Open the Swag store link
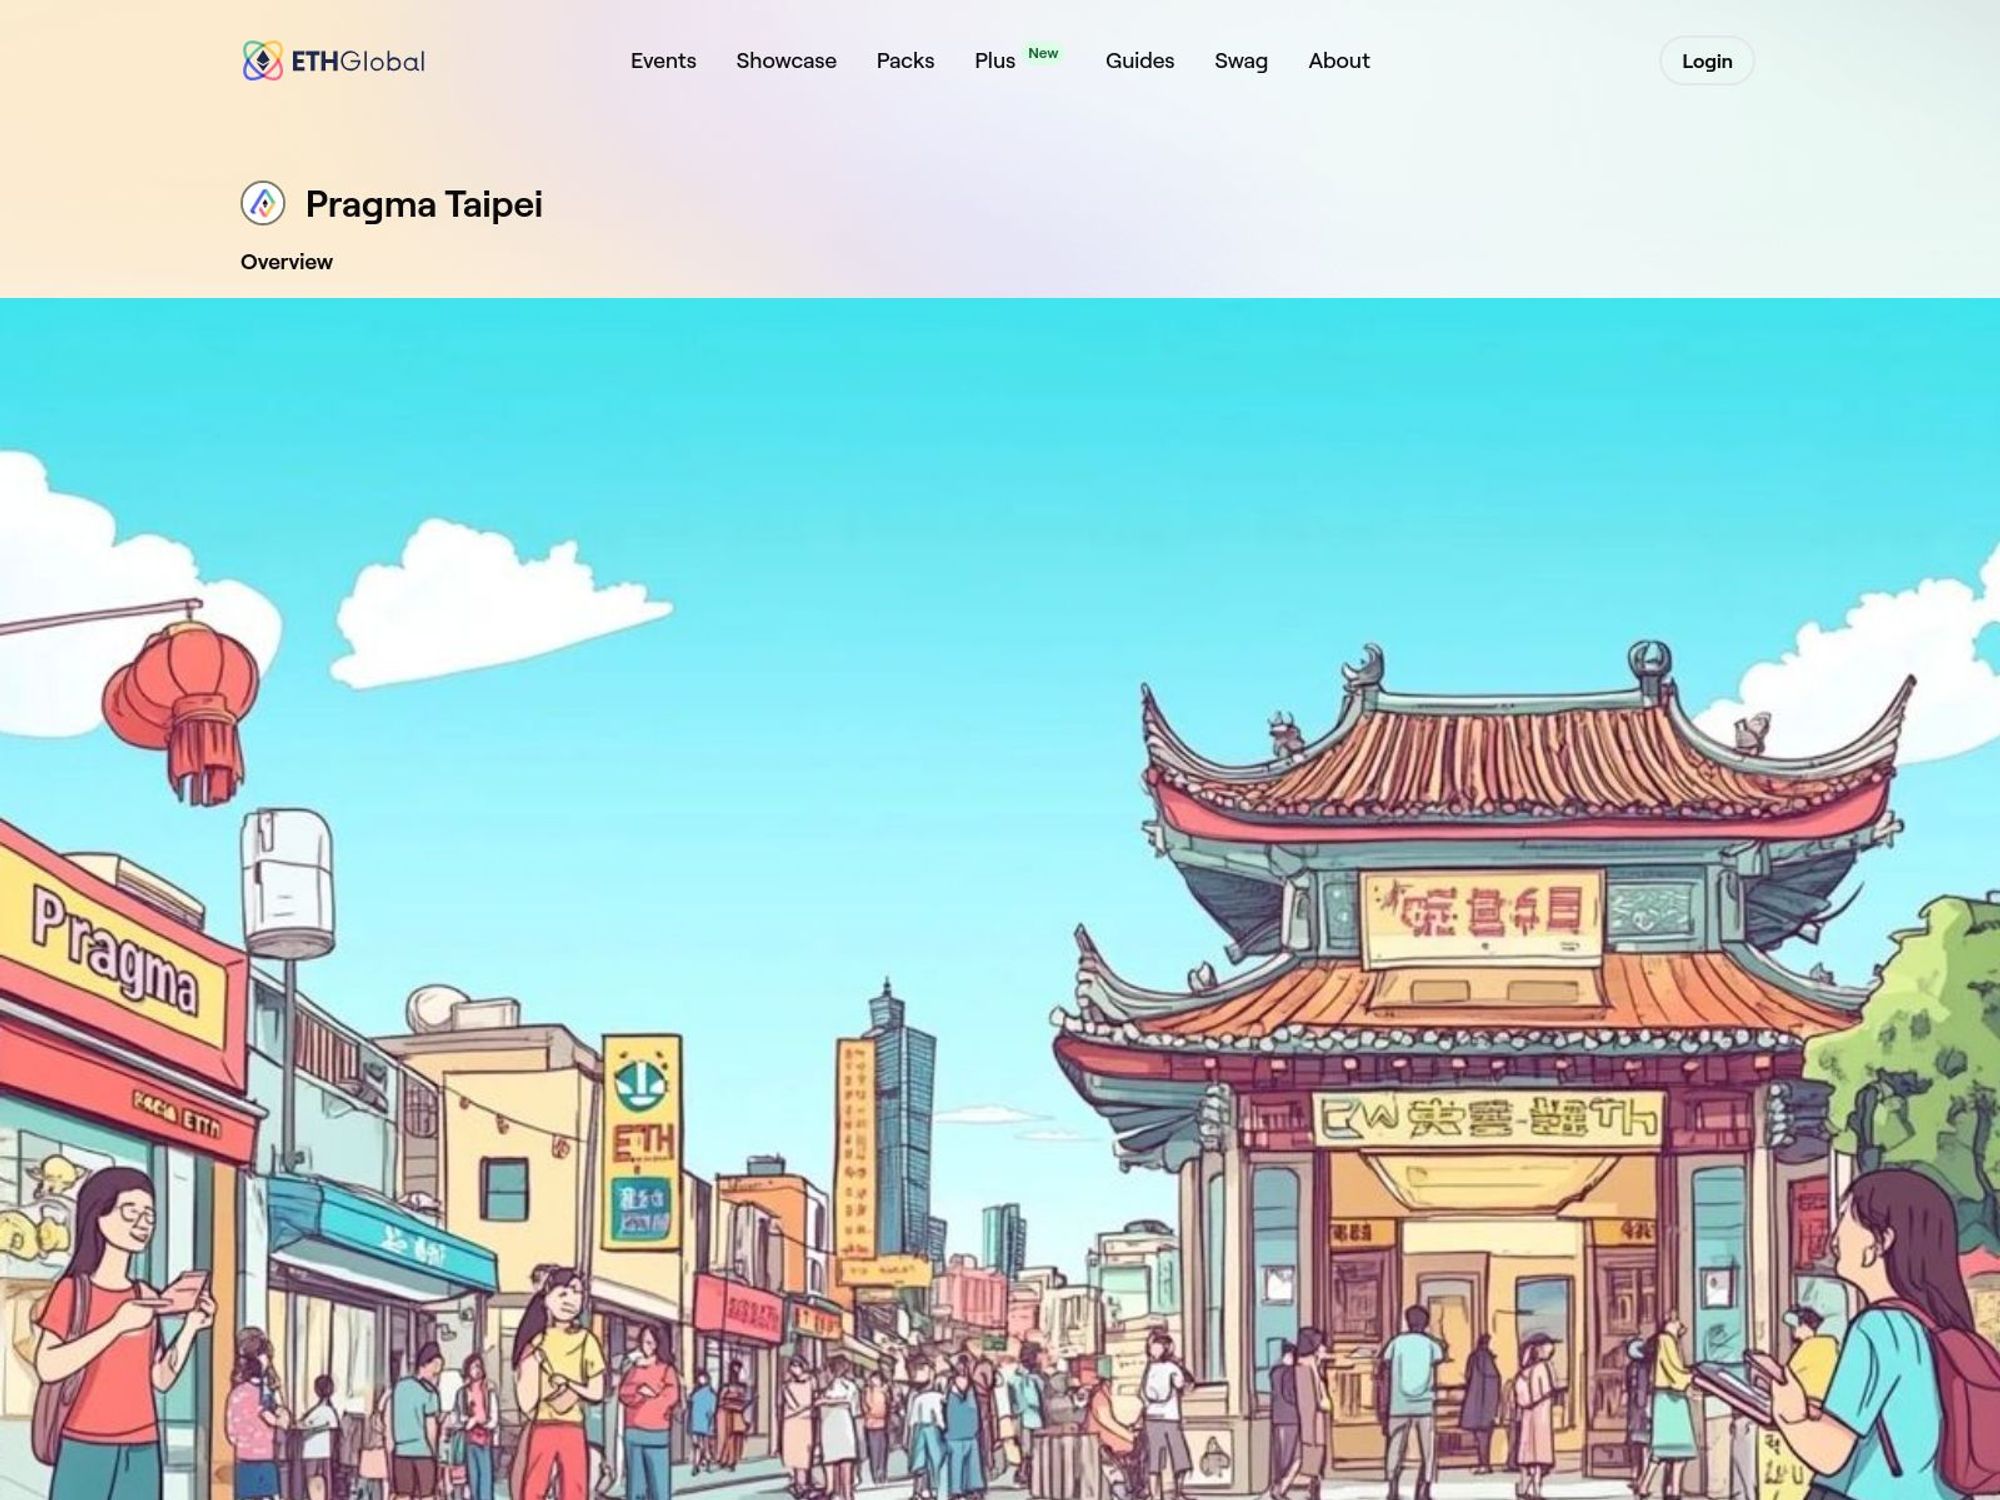This screenshot has width=2000, height=1500. tap(1241, 61)
